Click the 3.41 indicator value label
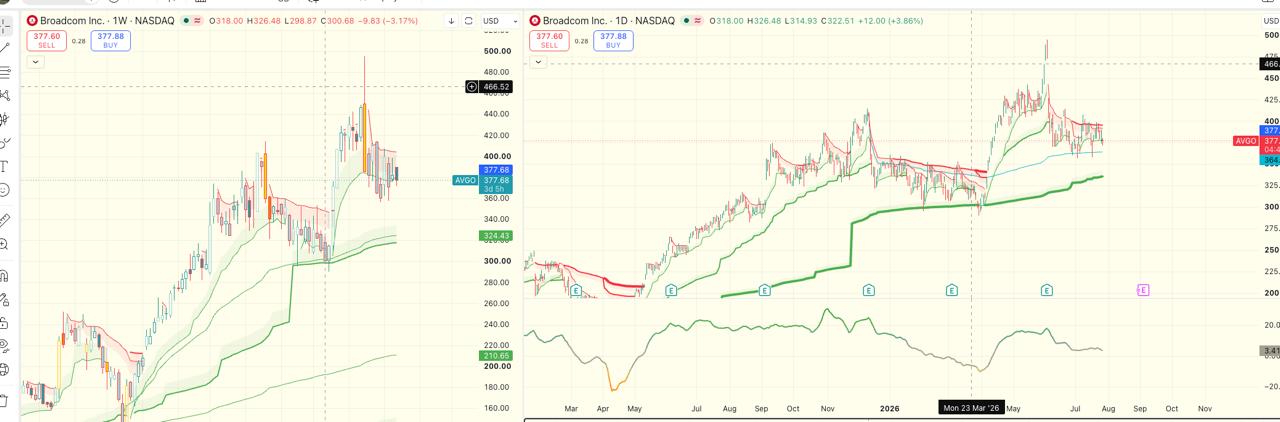This screenshot has height=422, width=1280. tap(1270, 351)
